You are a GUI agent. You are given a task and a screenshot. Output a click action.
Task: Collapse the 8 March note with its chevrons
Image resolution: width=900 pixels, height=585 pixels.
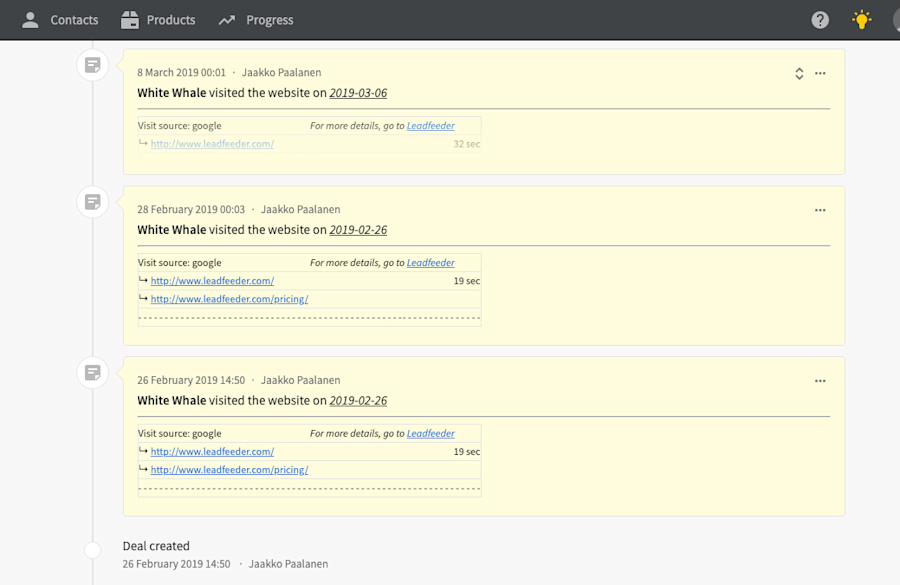[798, 72]
